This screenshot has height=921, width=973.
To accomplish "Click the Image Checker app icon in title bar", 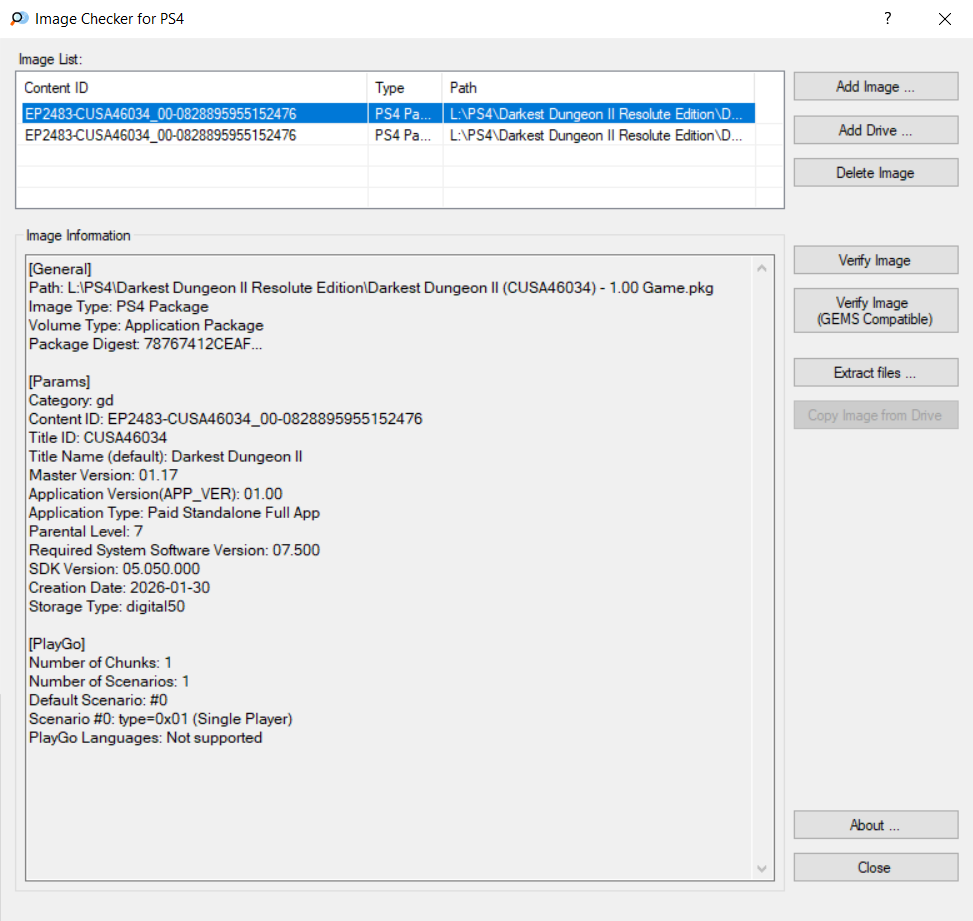I will [18, 19].
